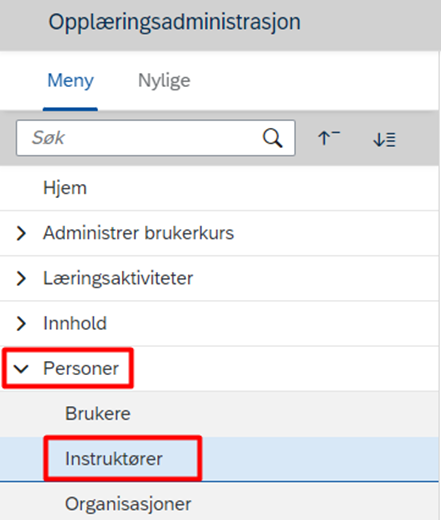
Task: Go to Hjem menu entry
Action: 219,188
